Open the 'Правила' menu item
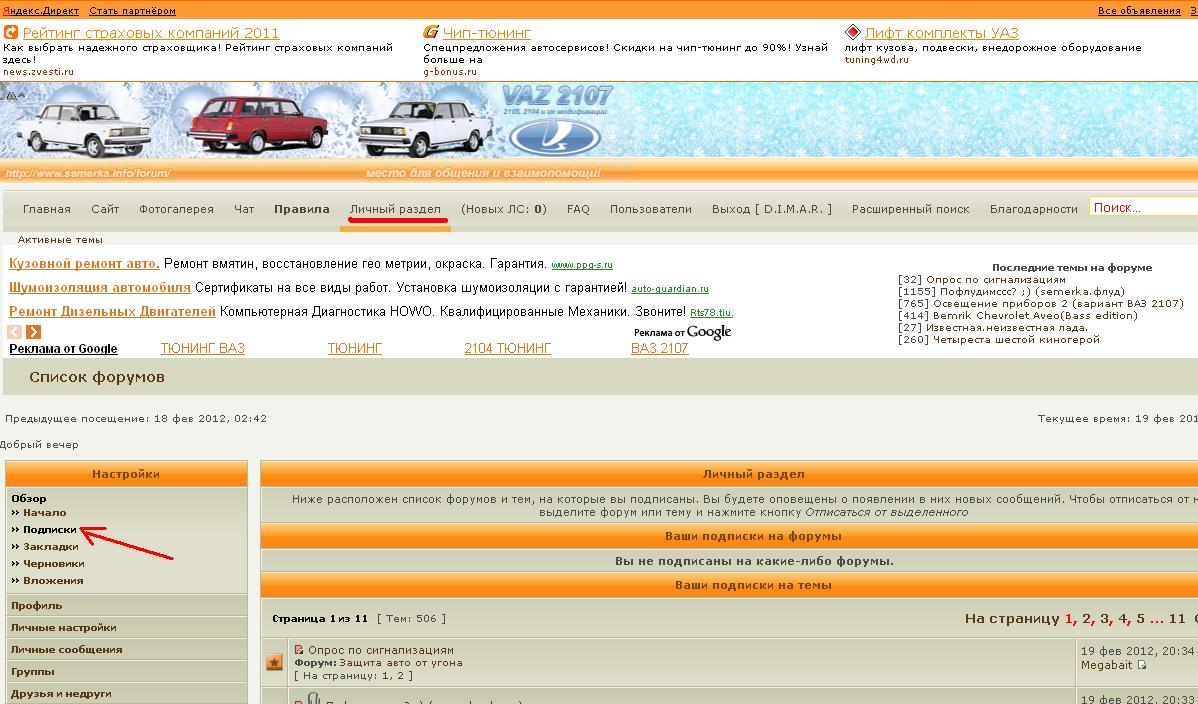The width and height of the screenshot is (1198, 704). 301,209
